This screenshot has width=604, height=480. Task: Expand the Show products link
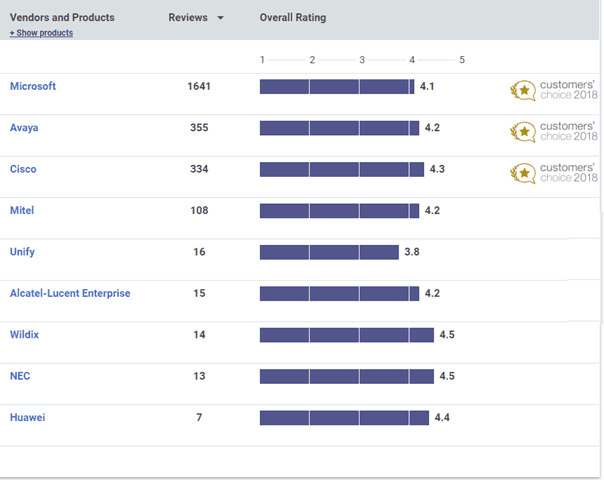click(x=41, y=33)
